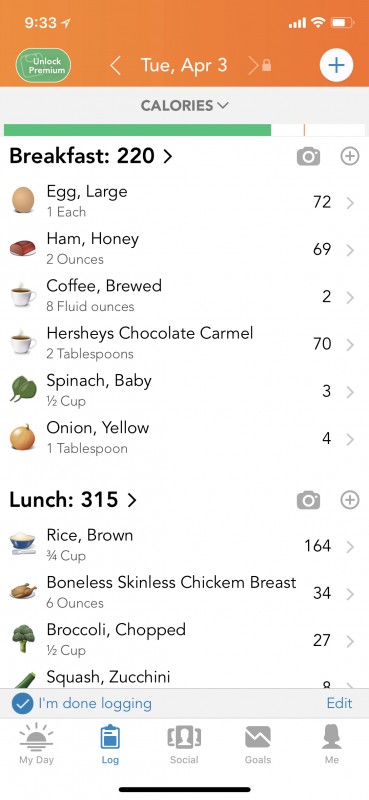This screenshot has width=369, height=800.
Task: Add food to Lunch with plus icon
Action: (350, 501)
